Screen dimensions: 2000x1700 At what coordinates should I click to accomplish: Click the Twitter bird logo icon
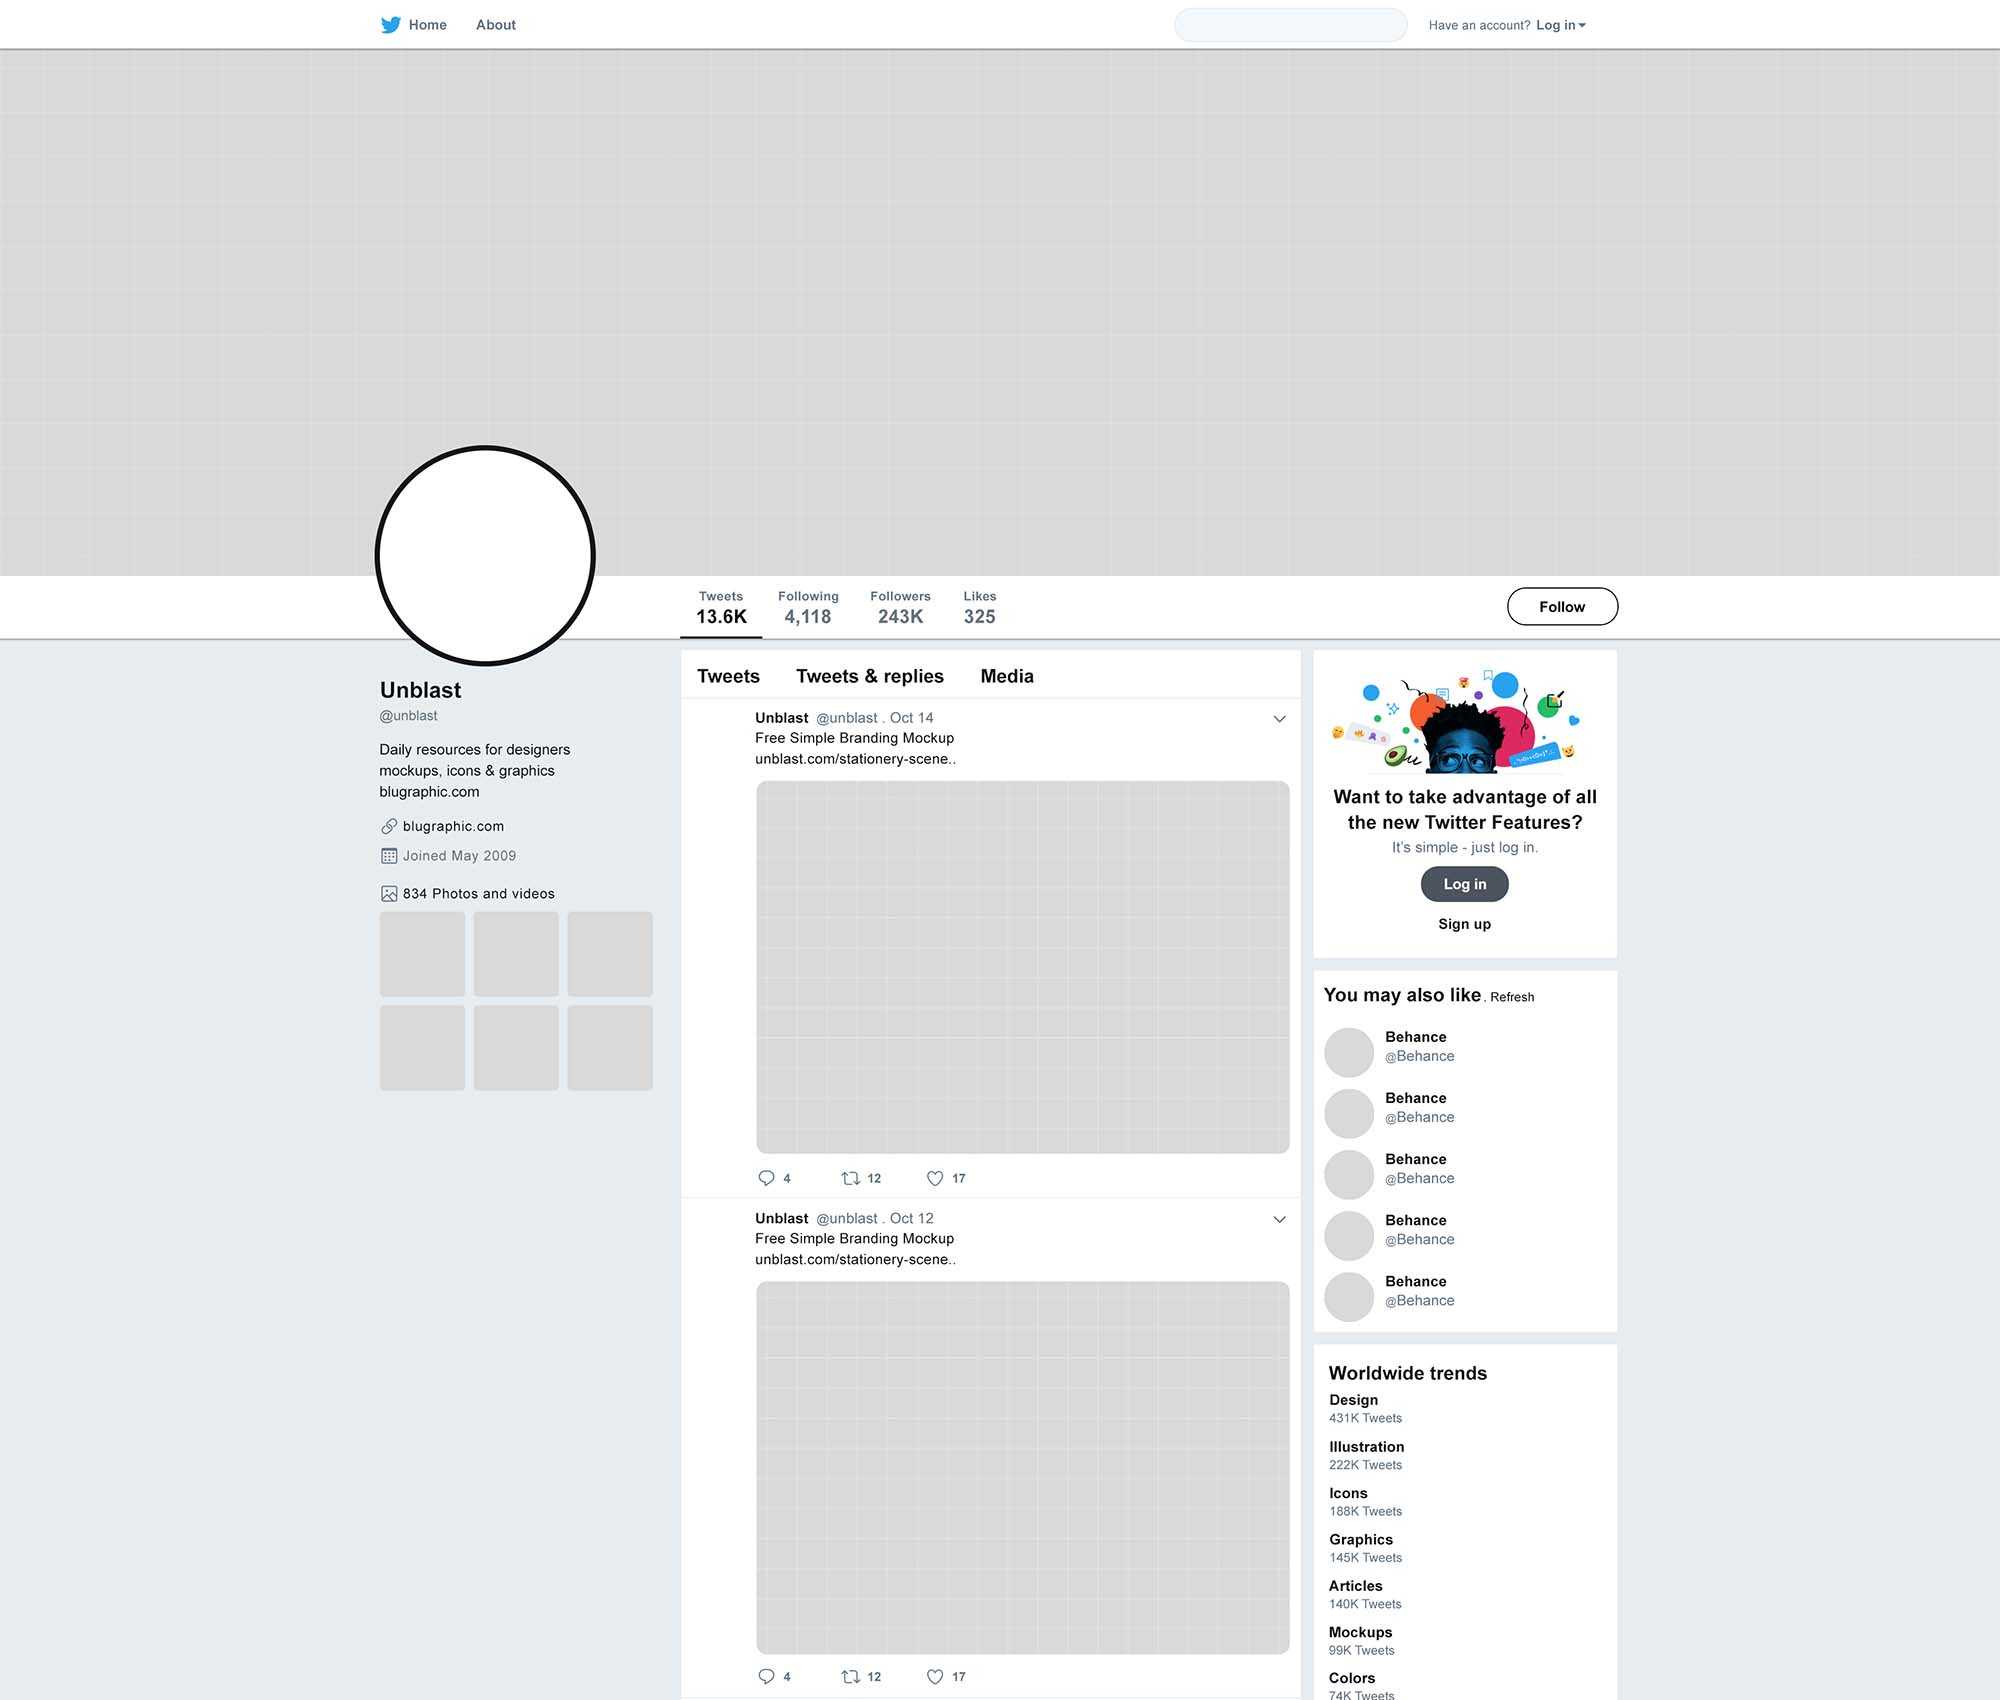(390, 24)
